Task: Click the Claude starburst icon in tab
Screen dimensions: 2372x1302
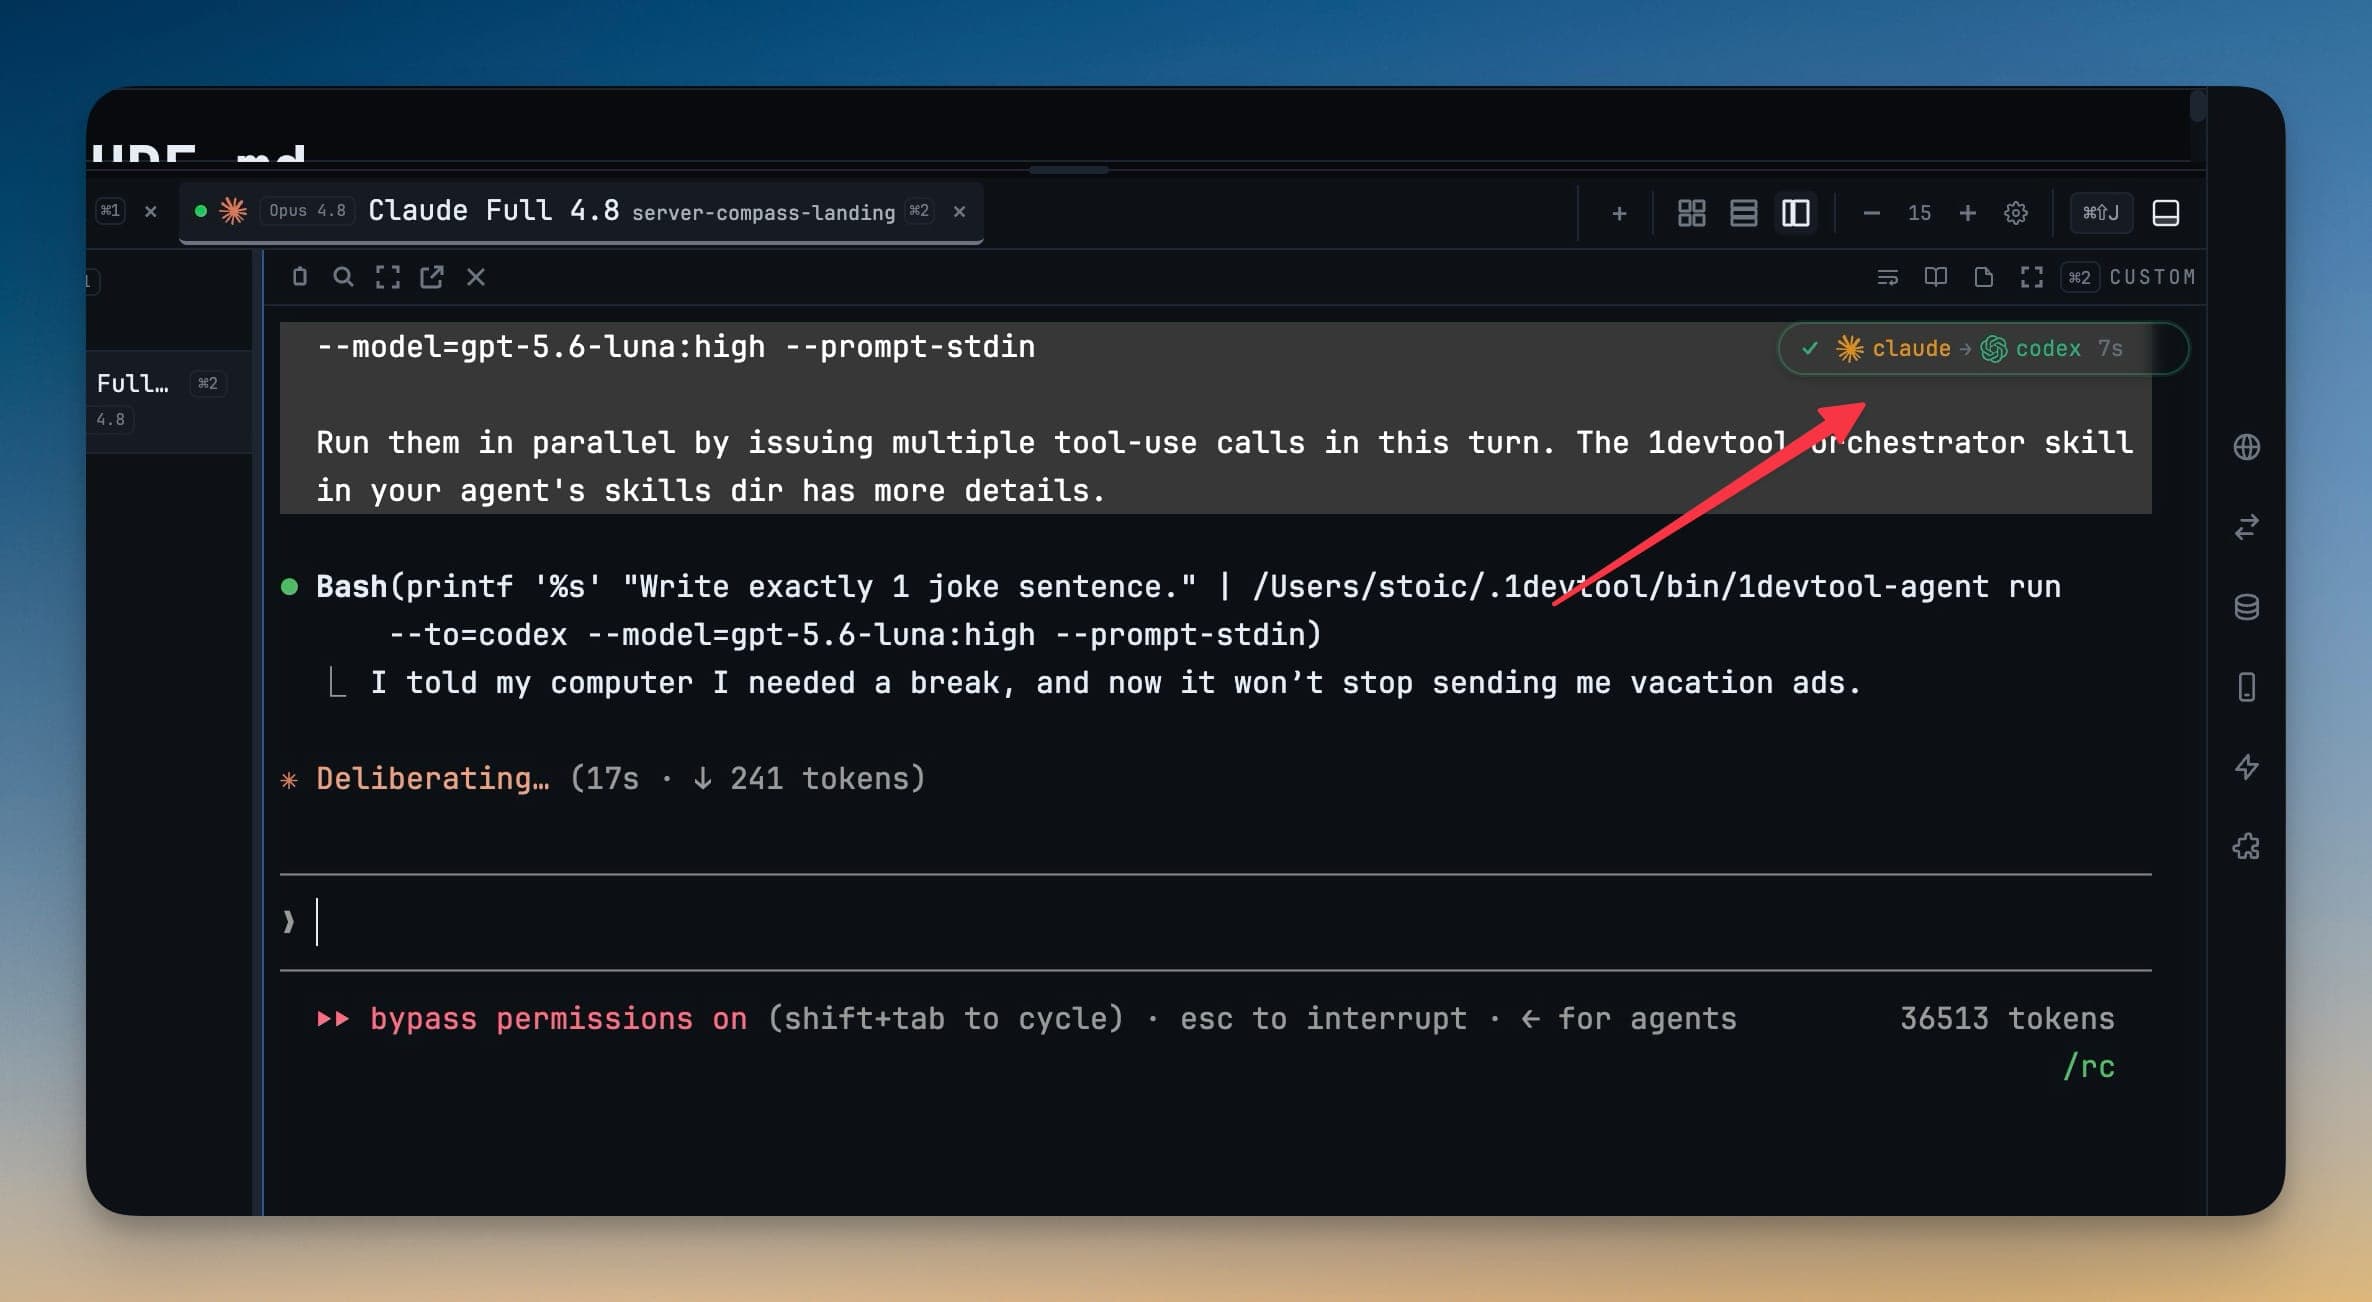Action: (x=233, y=211)
